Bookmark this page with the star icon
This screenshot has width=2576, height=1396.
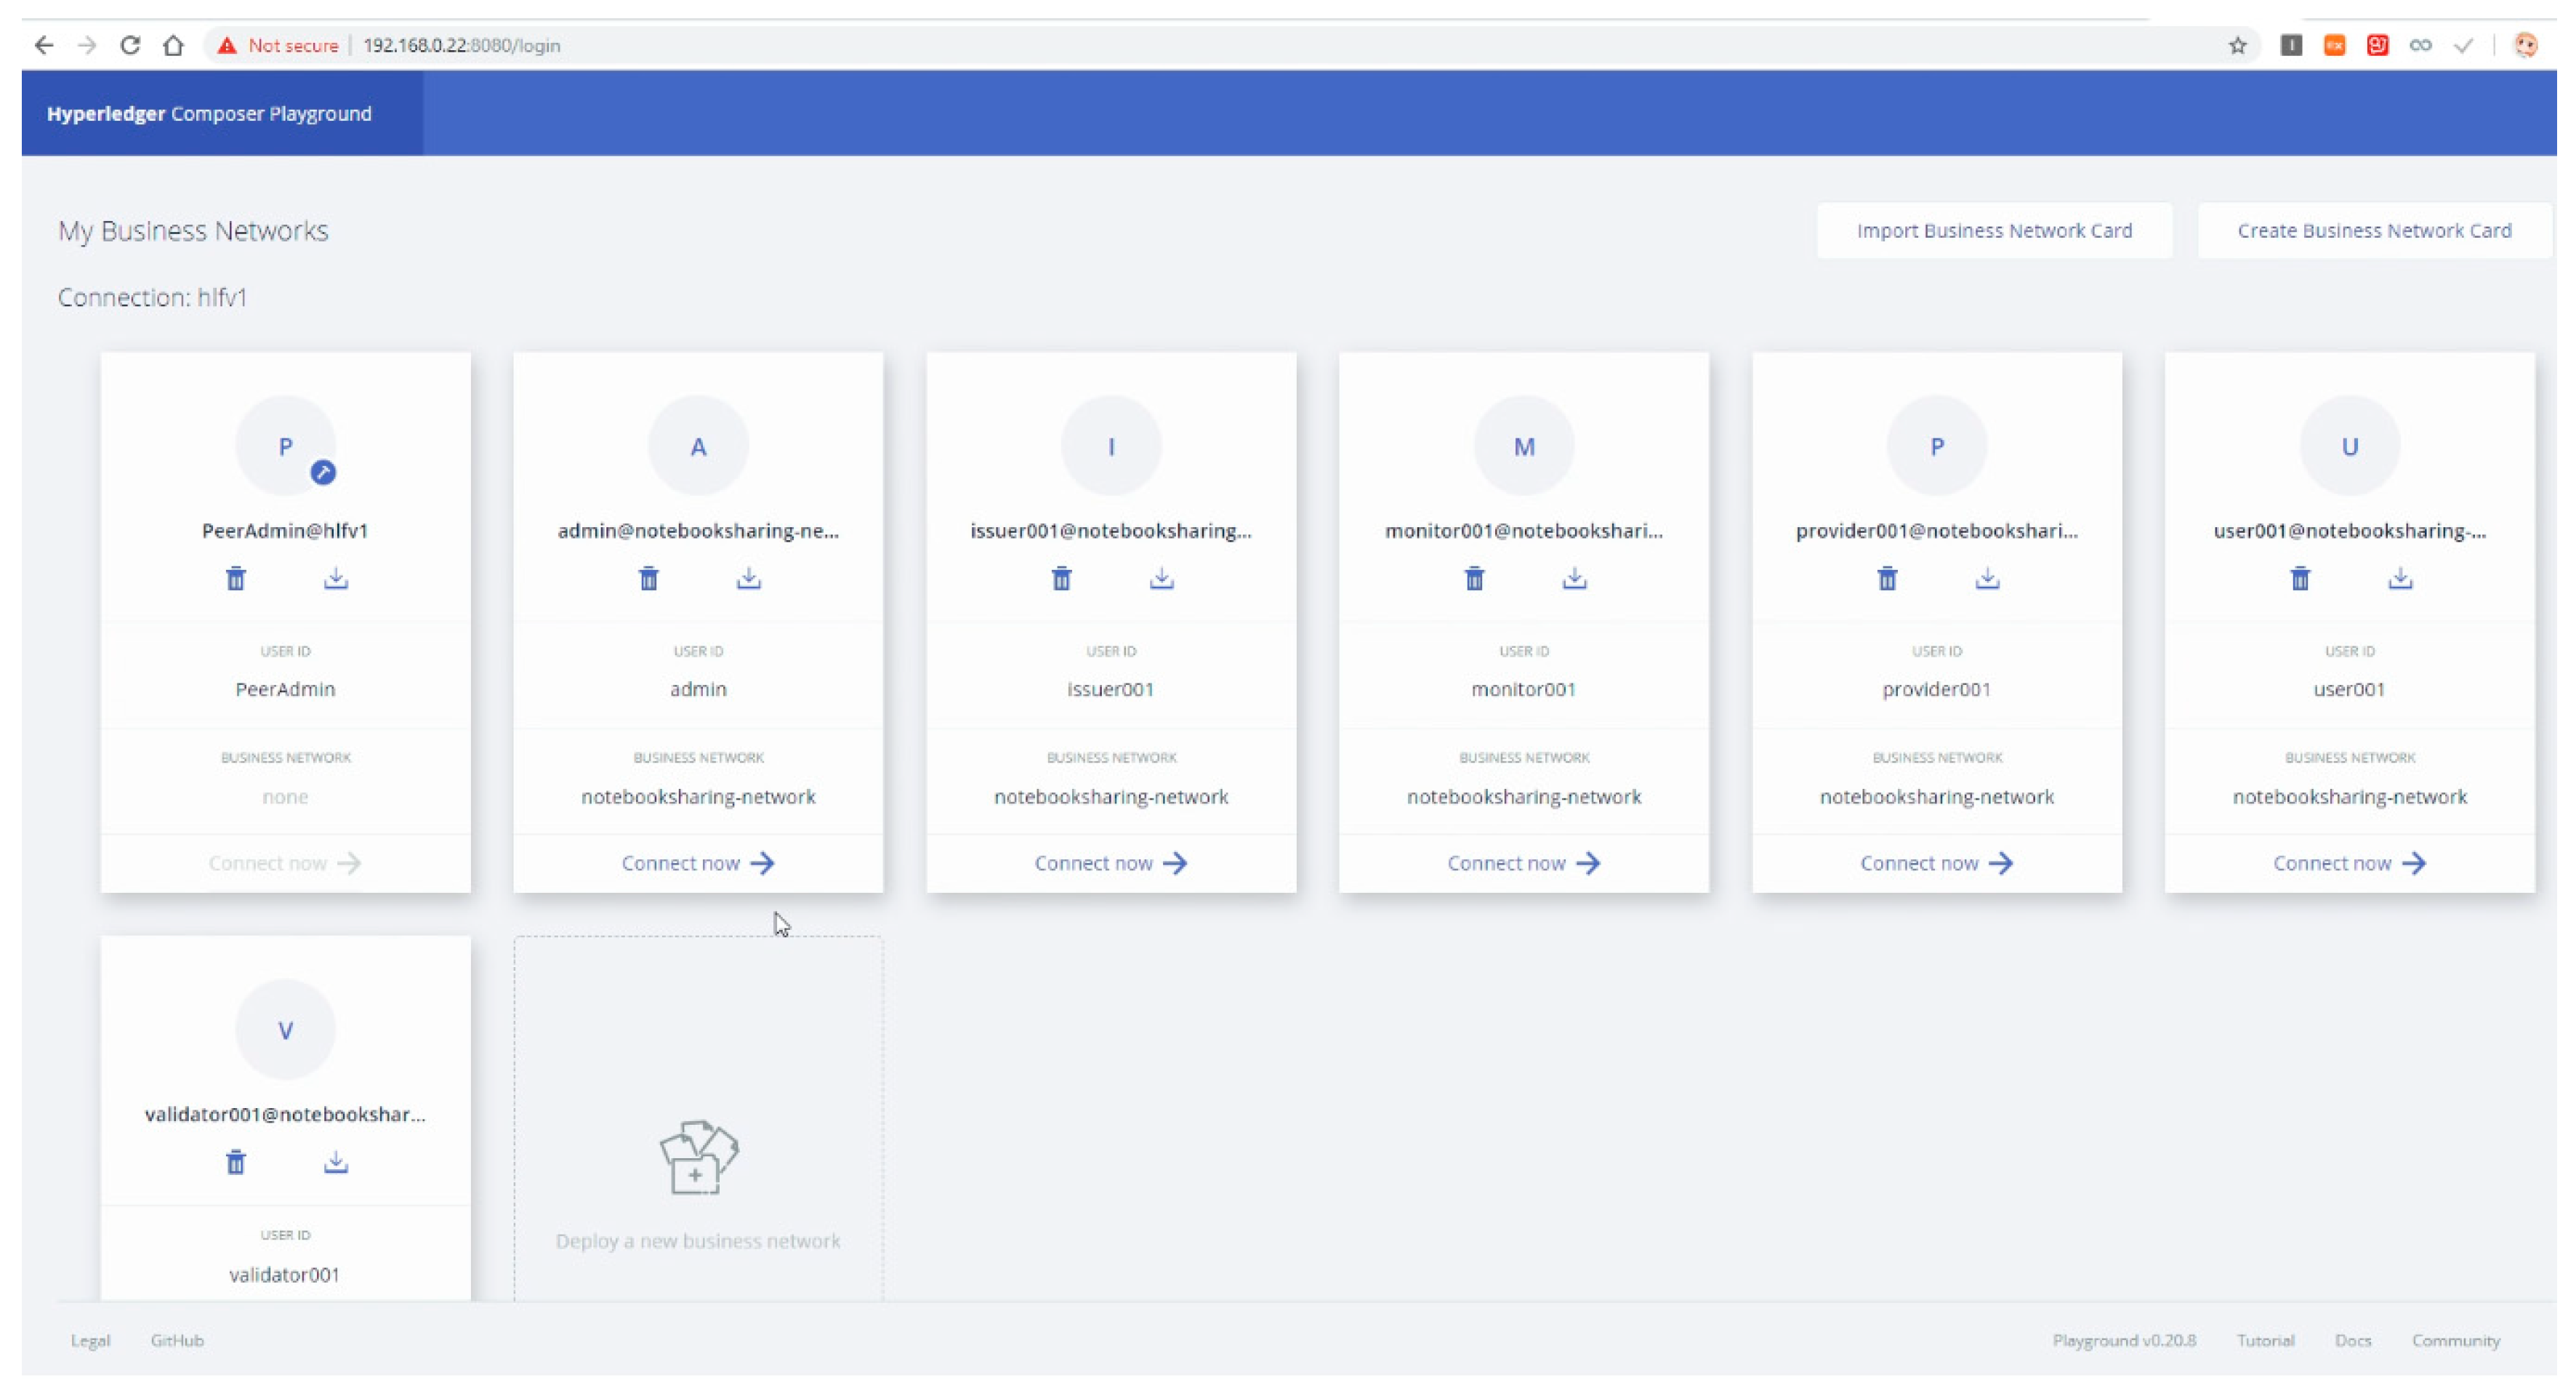[x=2238, y=45]
